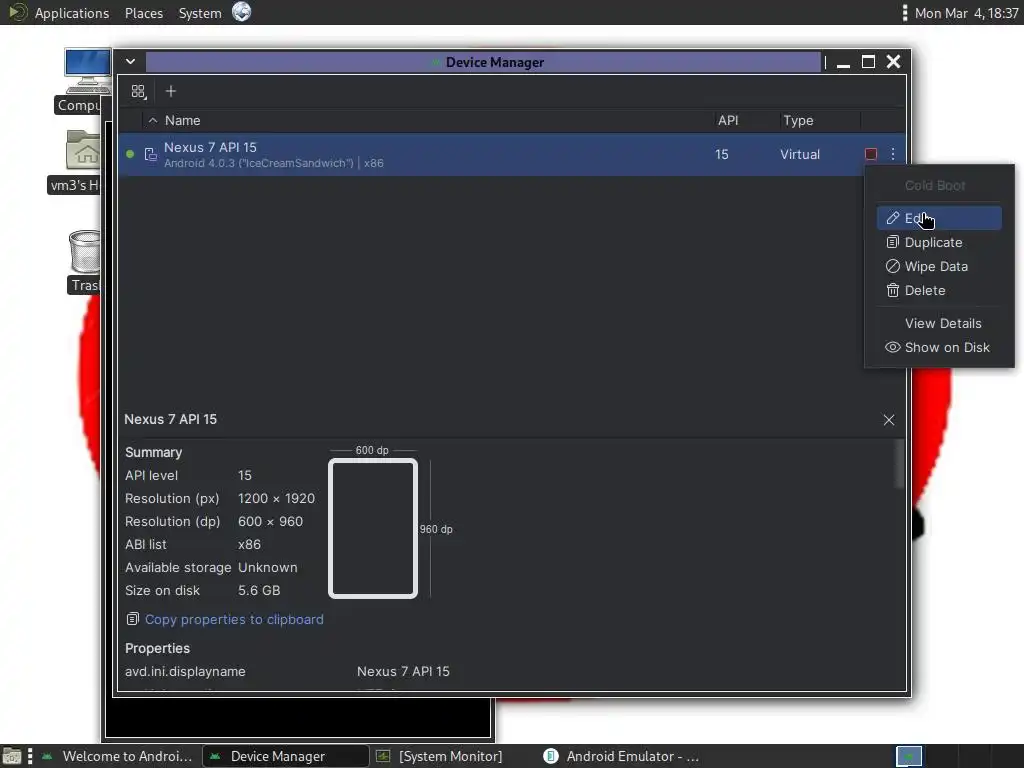The height and width of the screenshot is (768, 1024).
Task: Click the disabled Cold Boot entry
Action: (938, 185)
